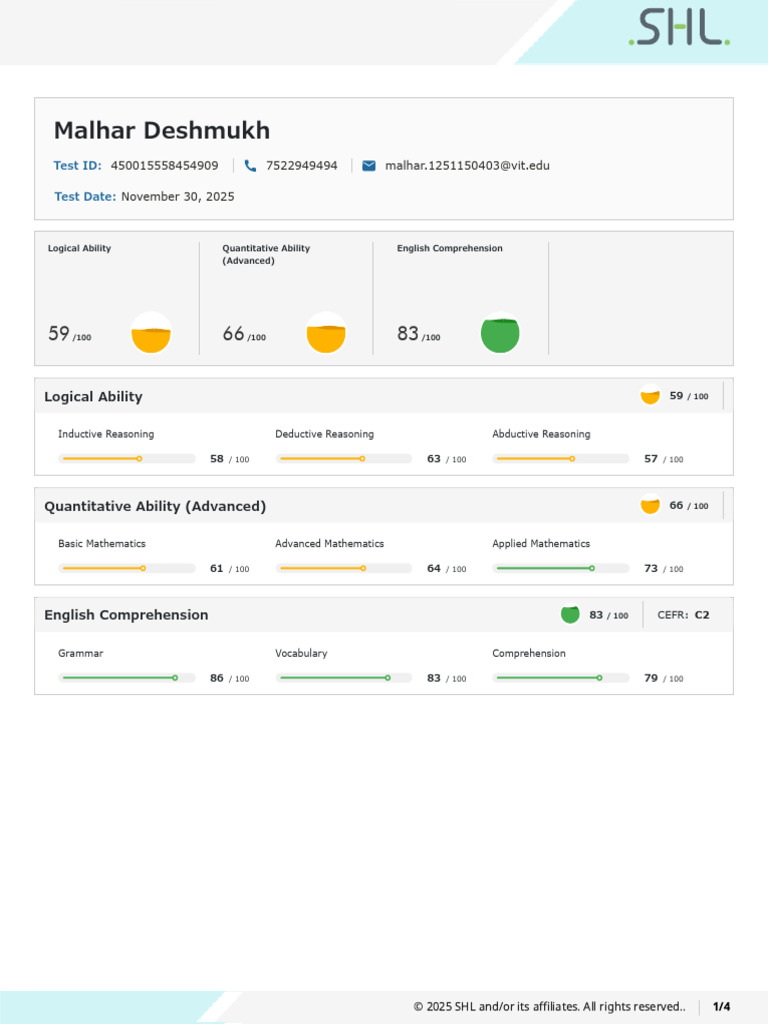The width and height of the screenshot is (768, 1024).
Task: Click the Inductive Reasoning label
Action: pos(106,434)
